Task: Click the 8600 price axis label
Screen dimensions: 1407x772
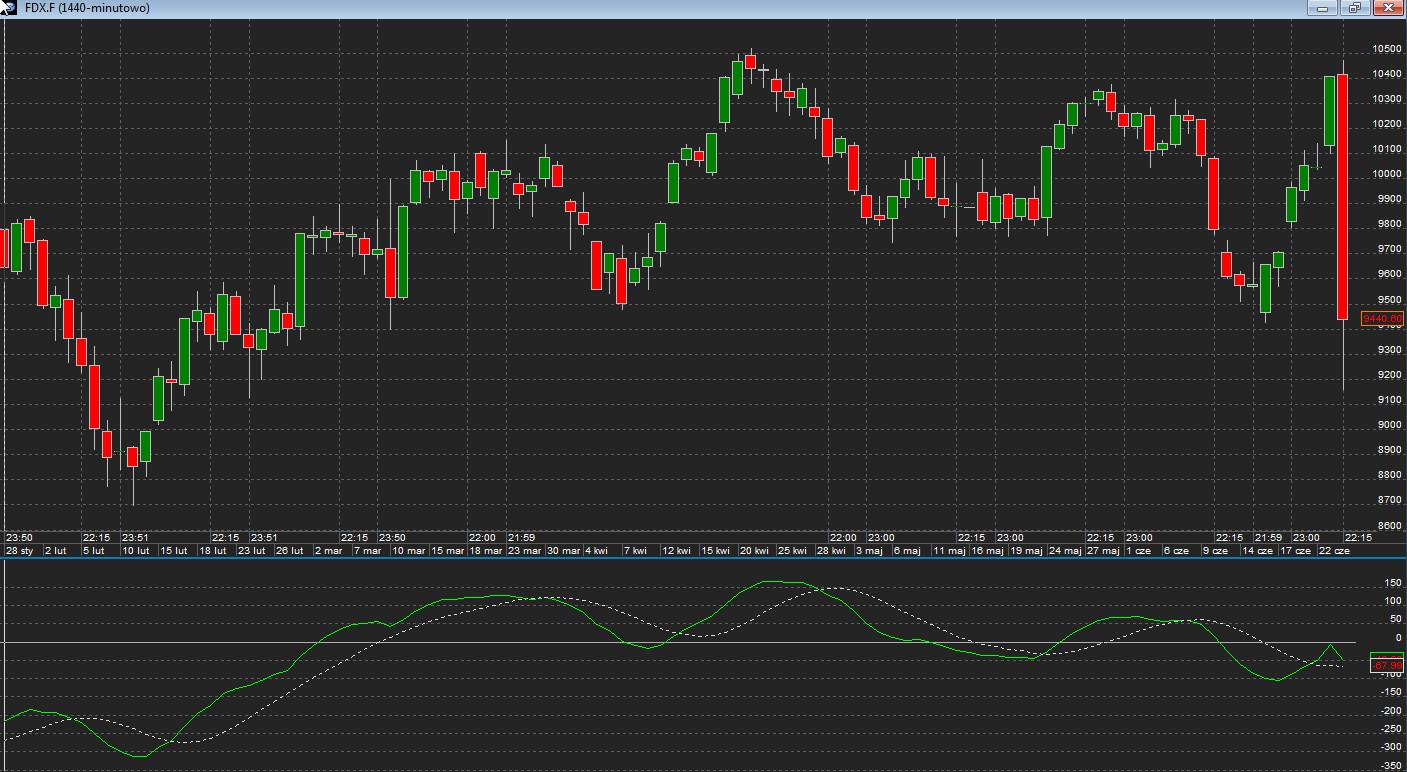Action: (x=1385, y=526)
